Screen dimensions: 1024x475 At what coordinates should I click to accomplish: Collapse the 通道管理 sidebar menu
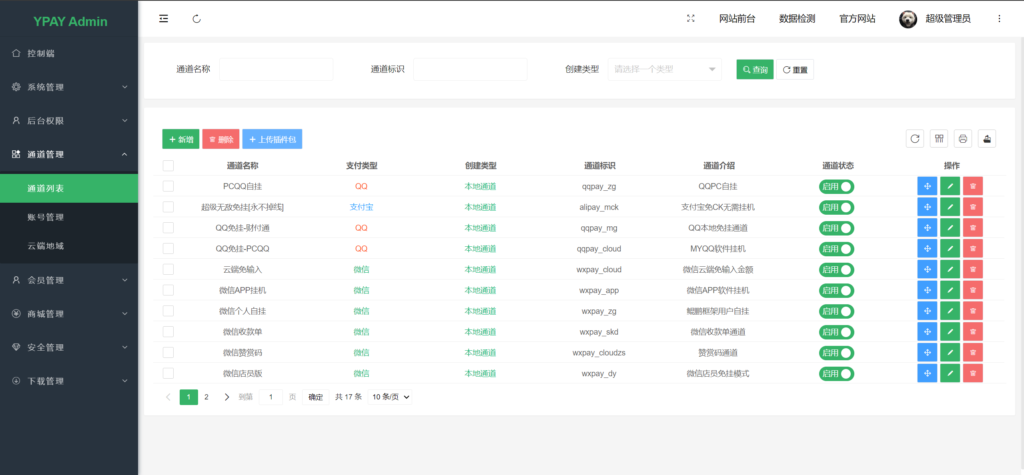click(69, 154)
